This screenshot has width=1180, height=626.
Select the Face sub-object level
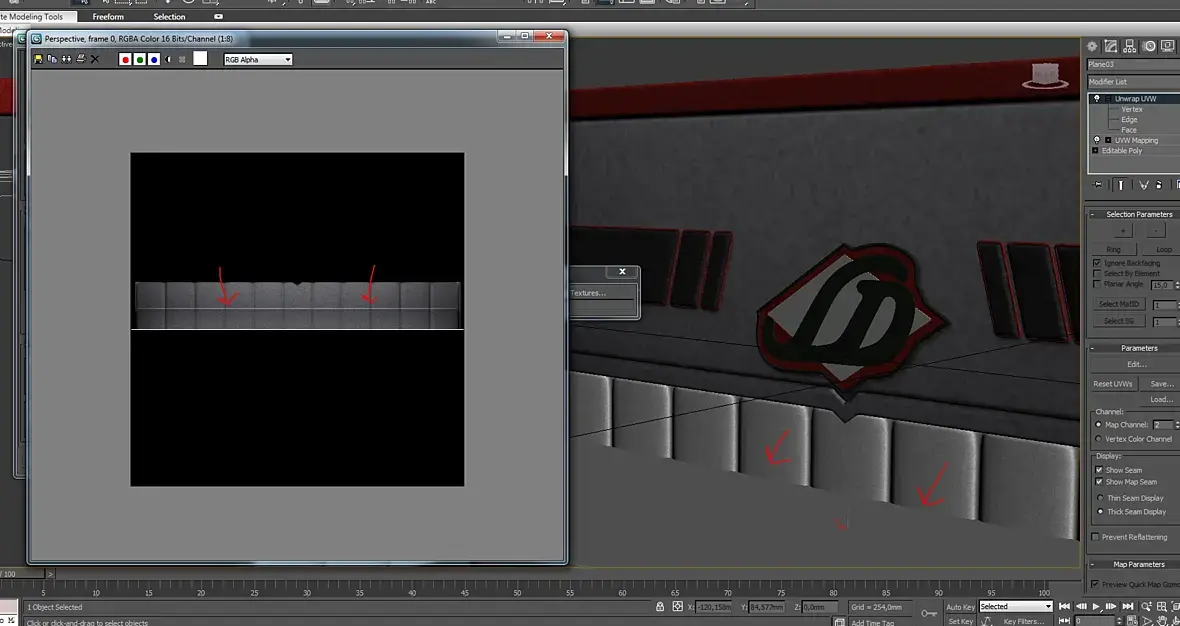1129,130
